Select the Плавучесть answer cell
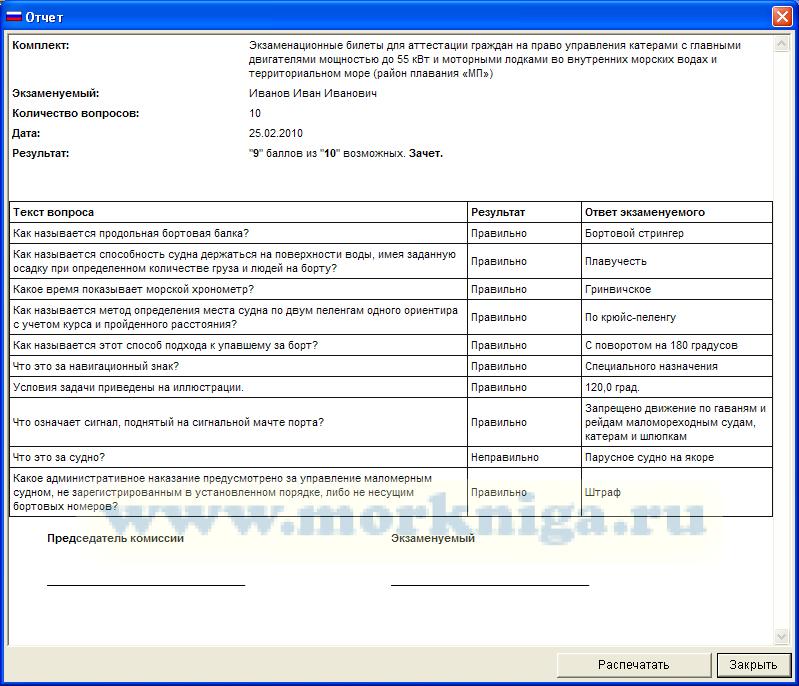This screenshot has width=799, height=686. pos(615,261)
